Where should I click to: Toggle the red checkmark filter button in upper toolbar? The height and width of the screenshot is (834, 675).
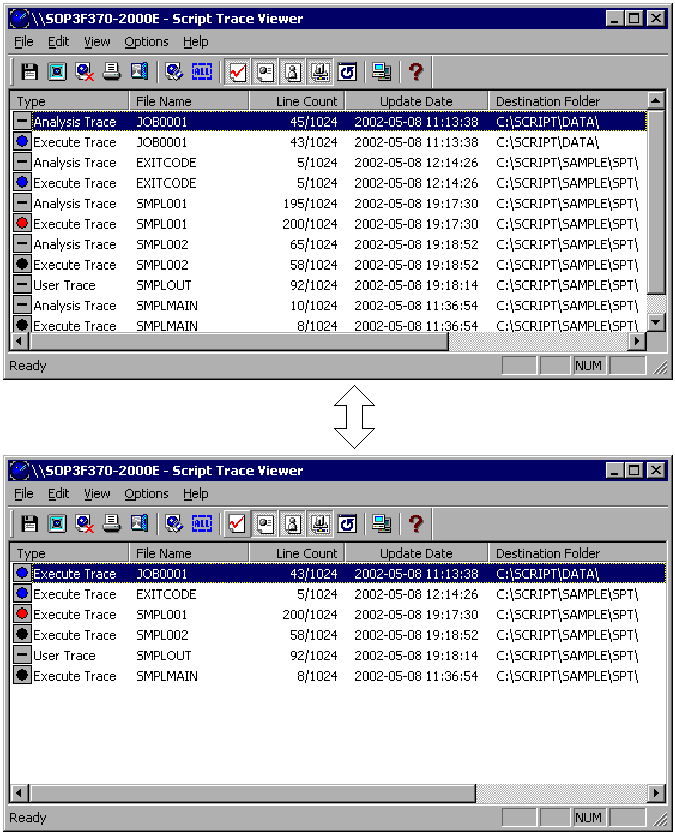coord(238,72)
